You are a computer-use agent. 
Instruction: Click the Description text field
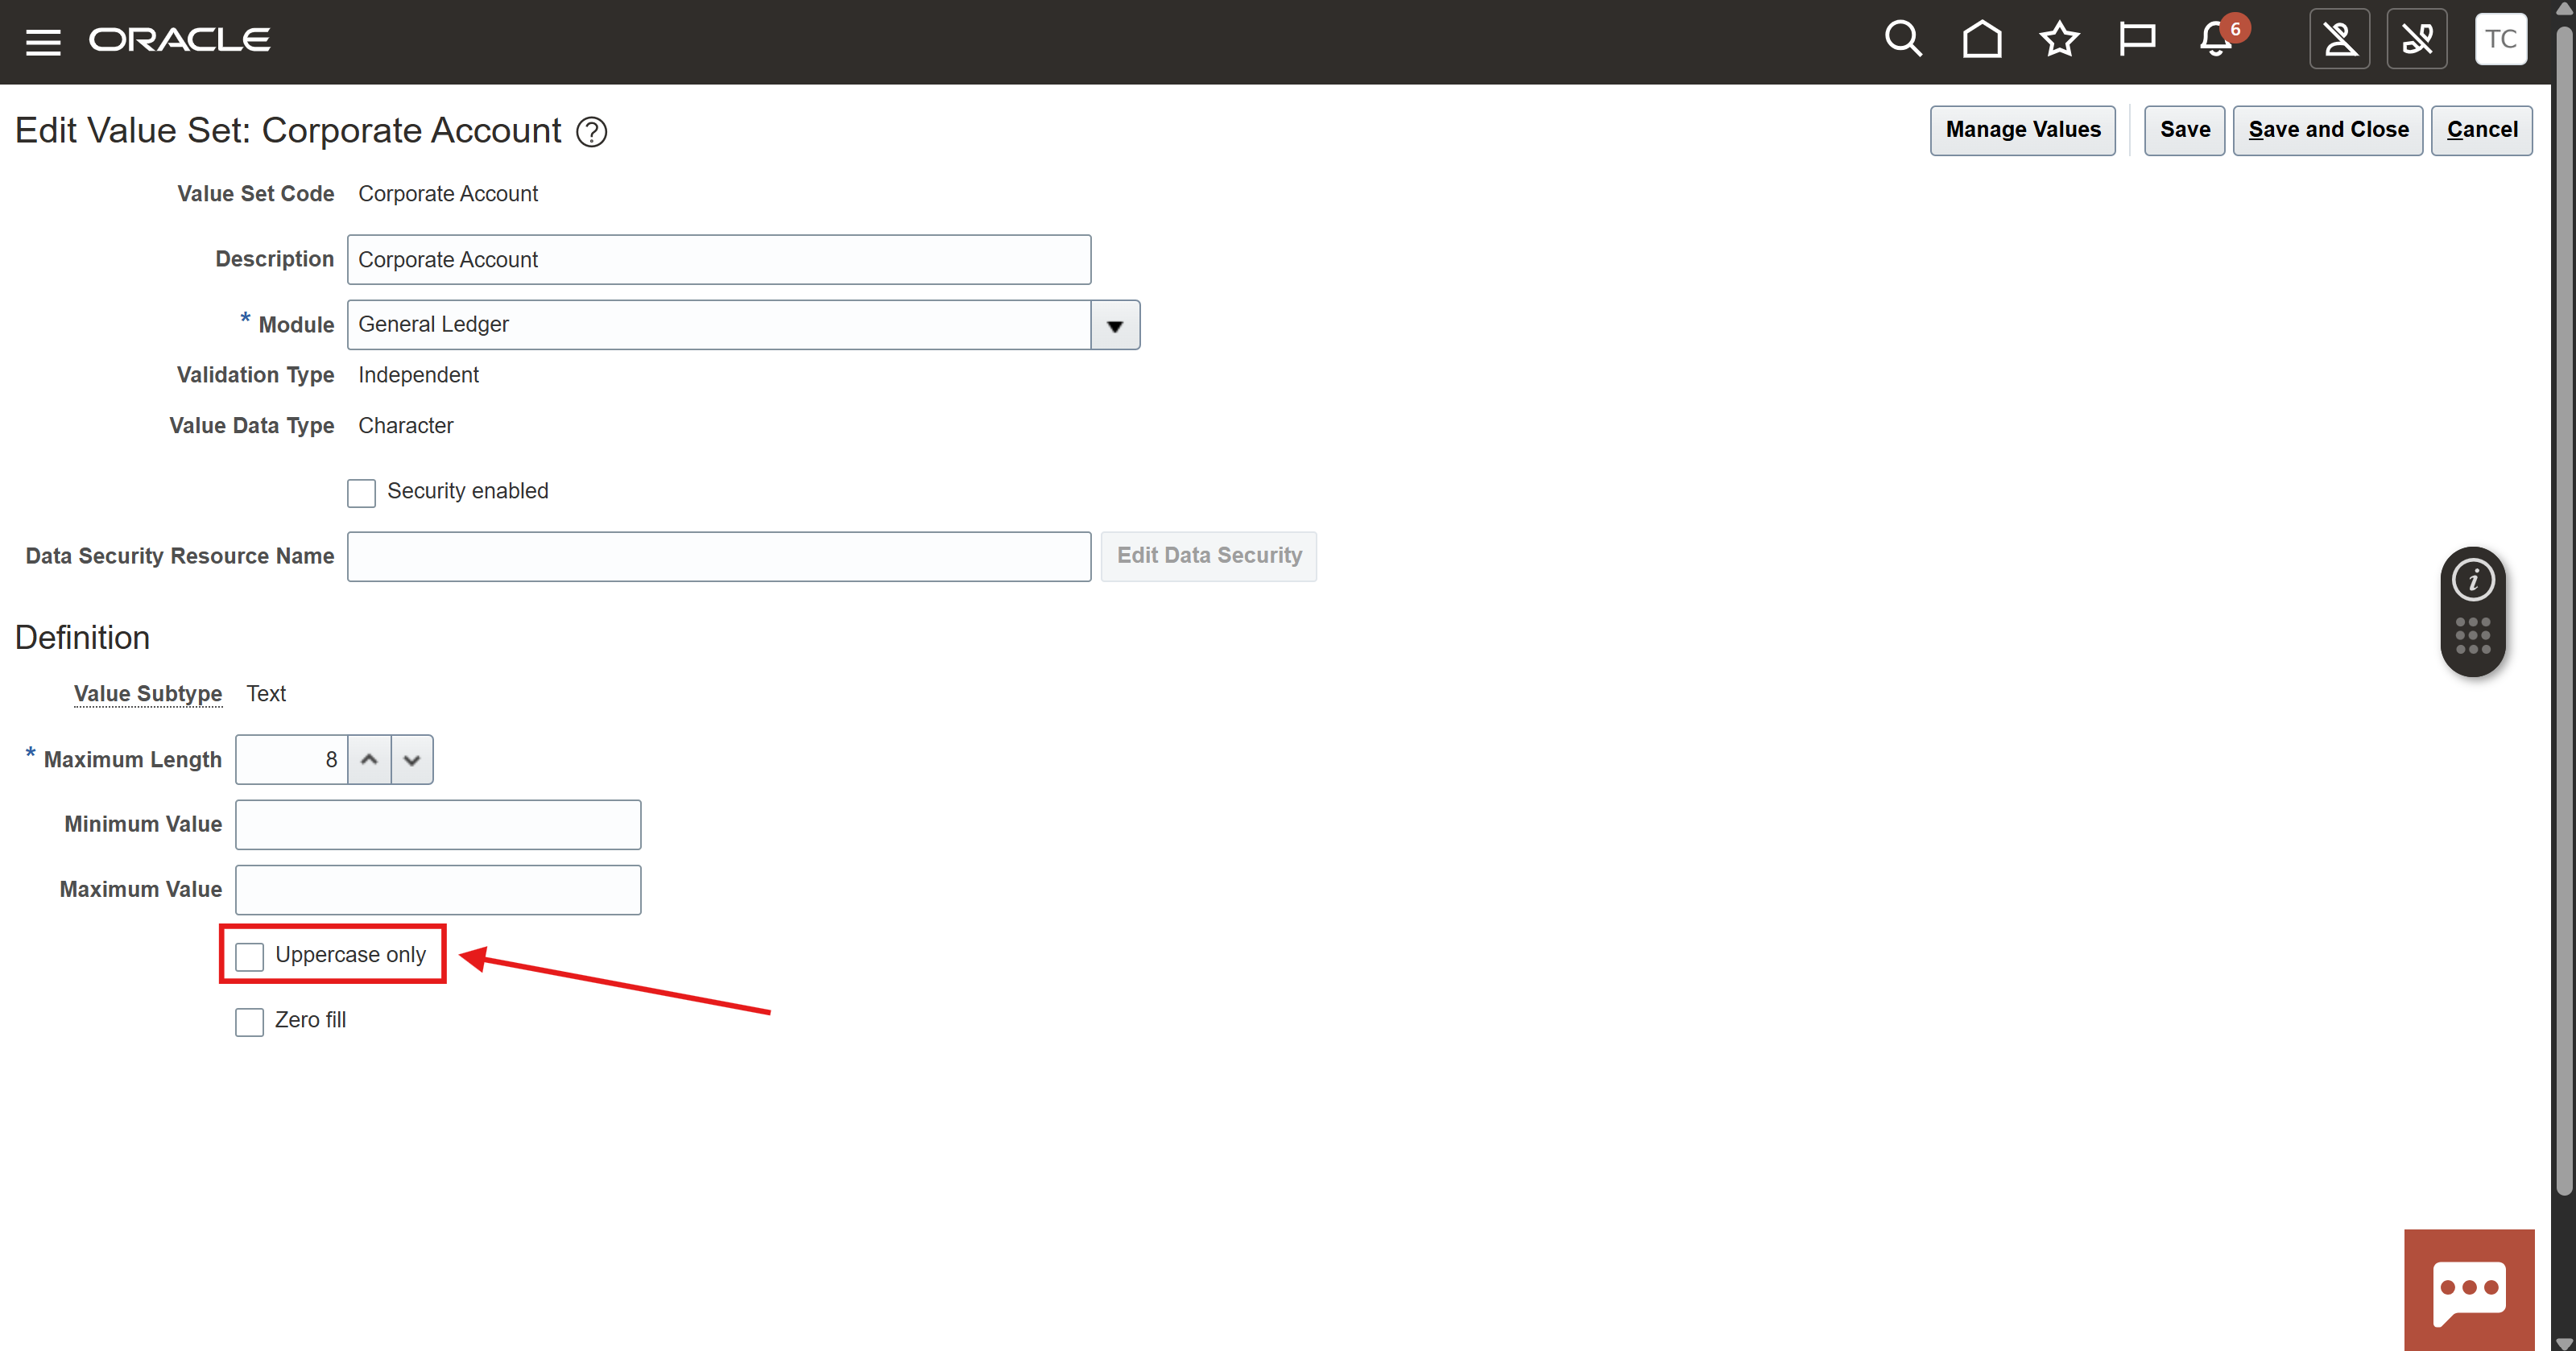[x=718, y=260]
